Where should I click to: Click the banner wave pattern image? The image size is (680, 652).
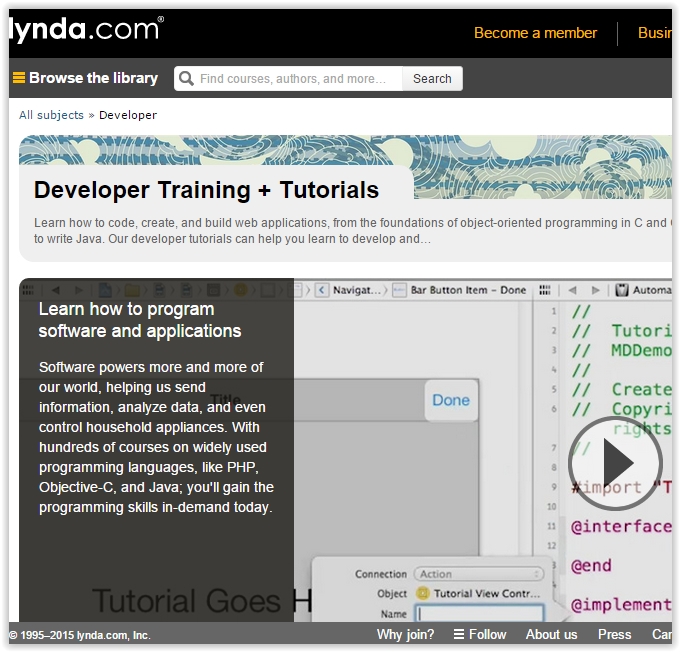pyautogui.click(x=542, y=167)
